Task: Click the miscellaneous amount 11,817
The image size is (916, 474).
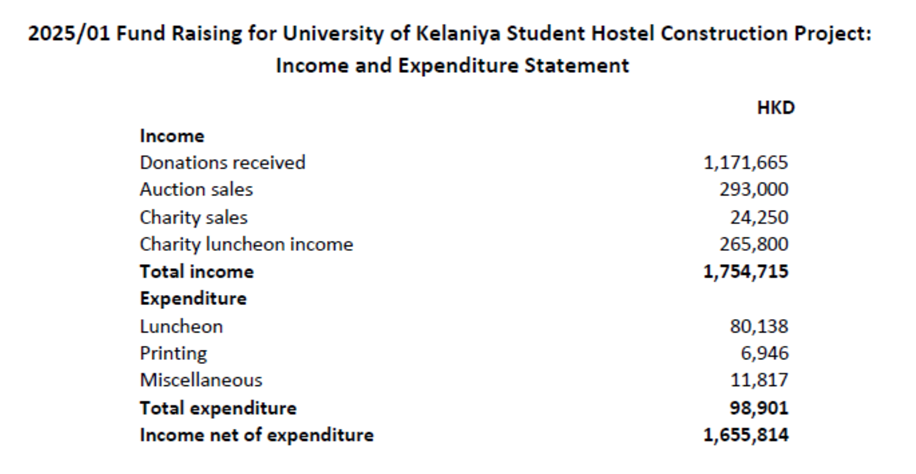Action: point(760,380)
